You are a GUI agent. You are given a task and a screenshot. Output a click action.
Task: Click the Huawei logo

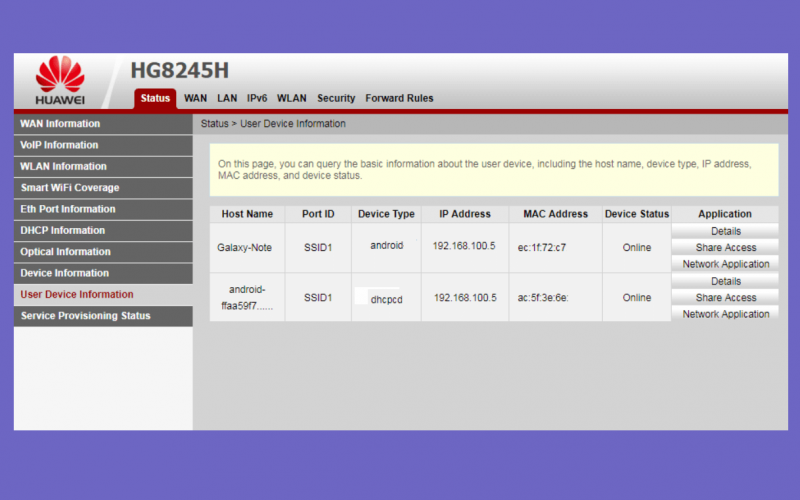coord(60,81)
